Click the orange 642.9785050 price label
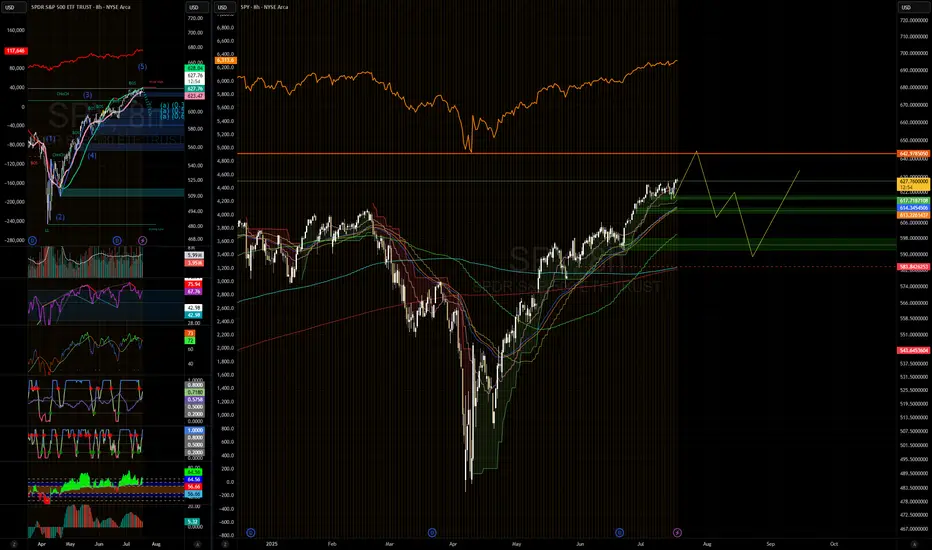 [x=914, y=153]
